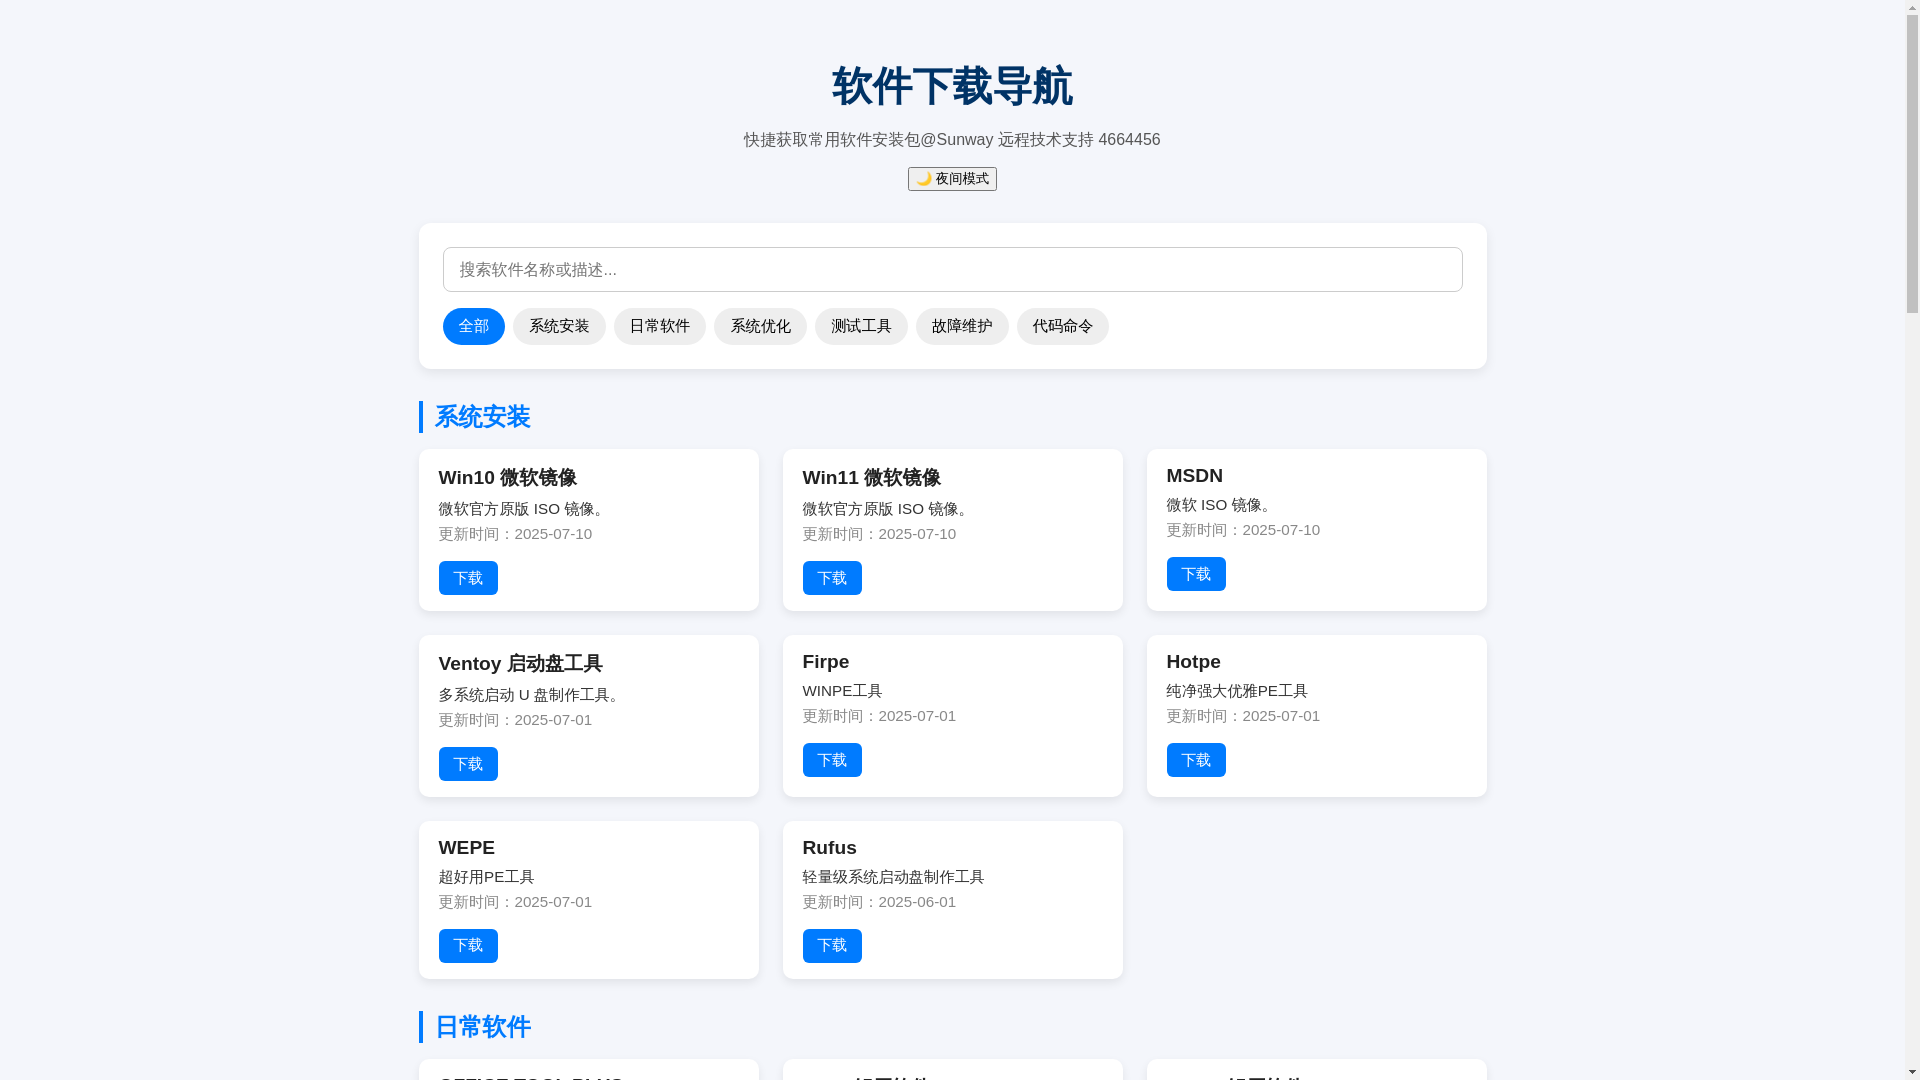
Task: Click the Win10 微软镜像 card title
Action: pos(508,478)
